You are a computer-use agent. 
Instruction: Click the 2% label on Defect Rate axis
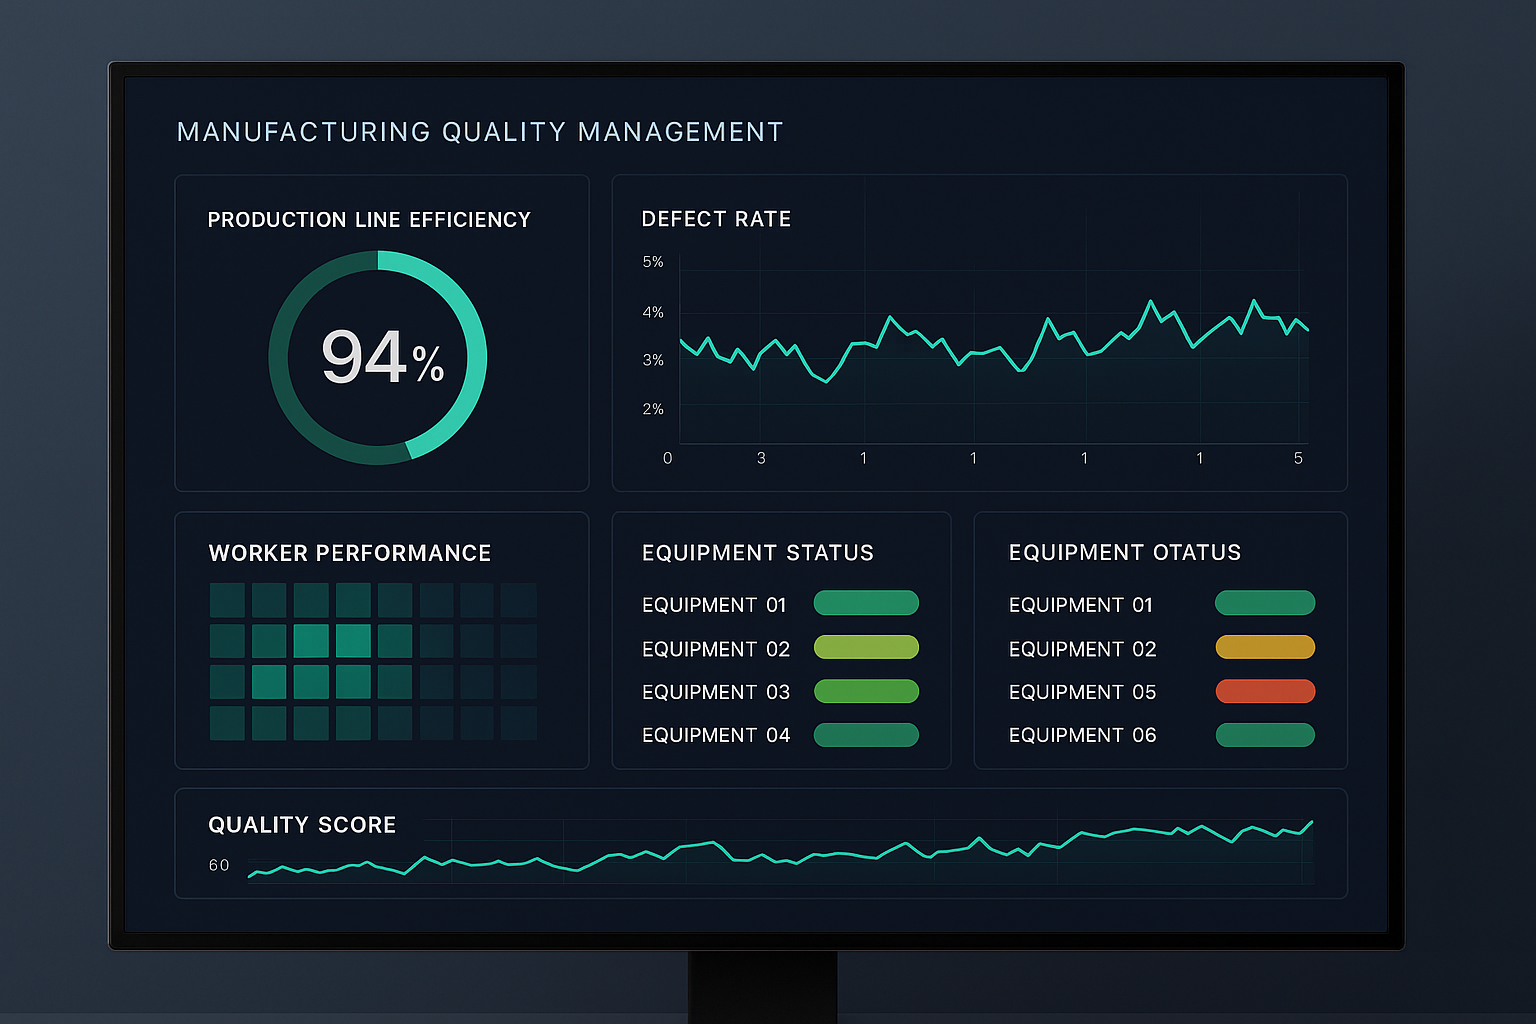click(x=653, y=409)
